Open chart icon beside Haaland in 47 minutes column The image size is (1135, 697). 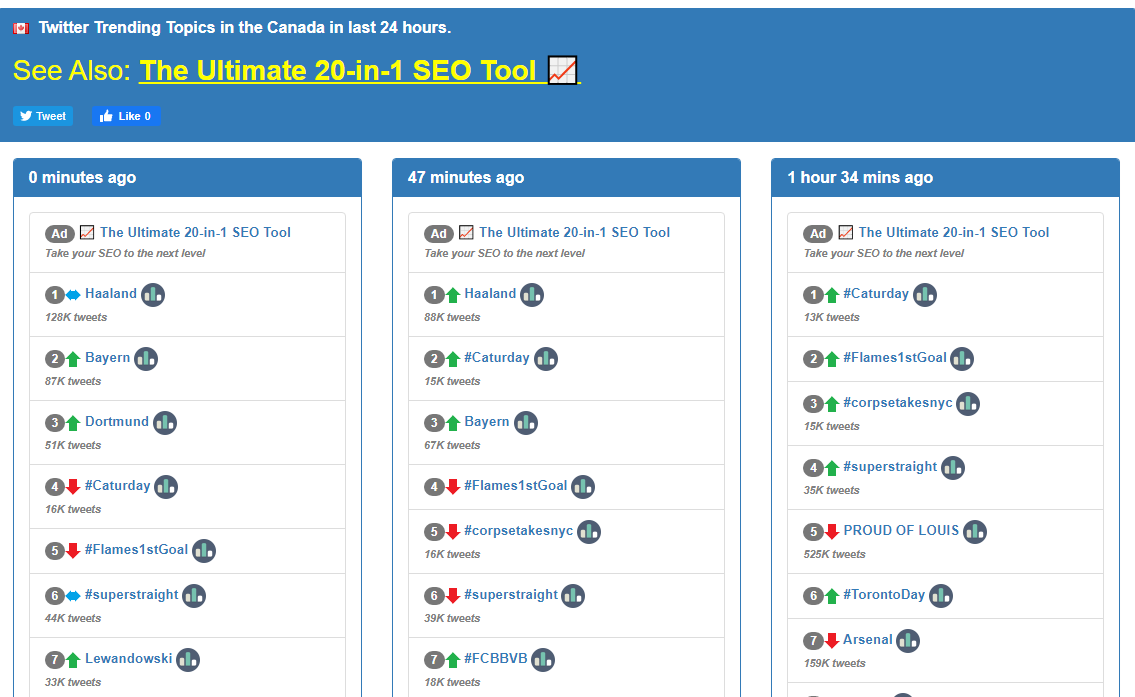[532, 295]
